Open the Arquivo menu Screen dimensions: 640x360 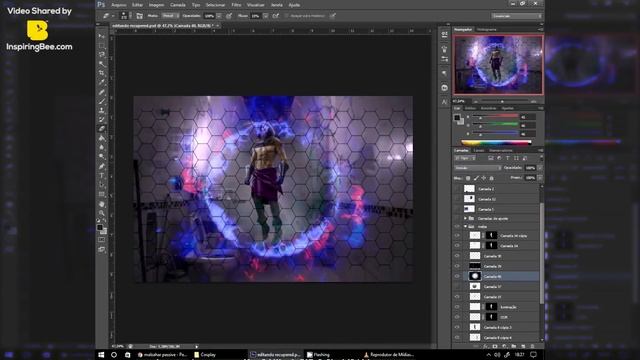click(x=119, y=5)
